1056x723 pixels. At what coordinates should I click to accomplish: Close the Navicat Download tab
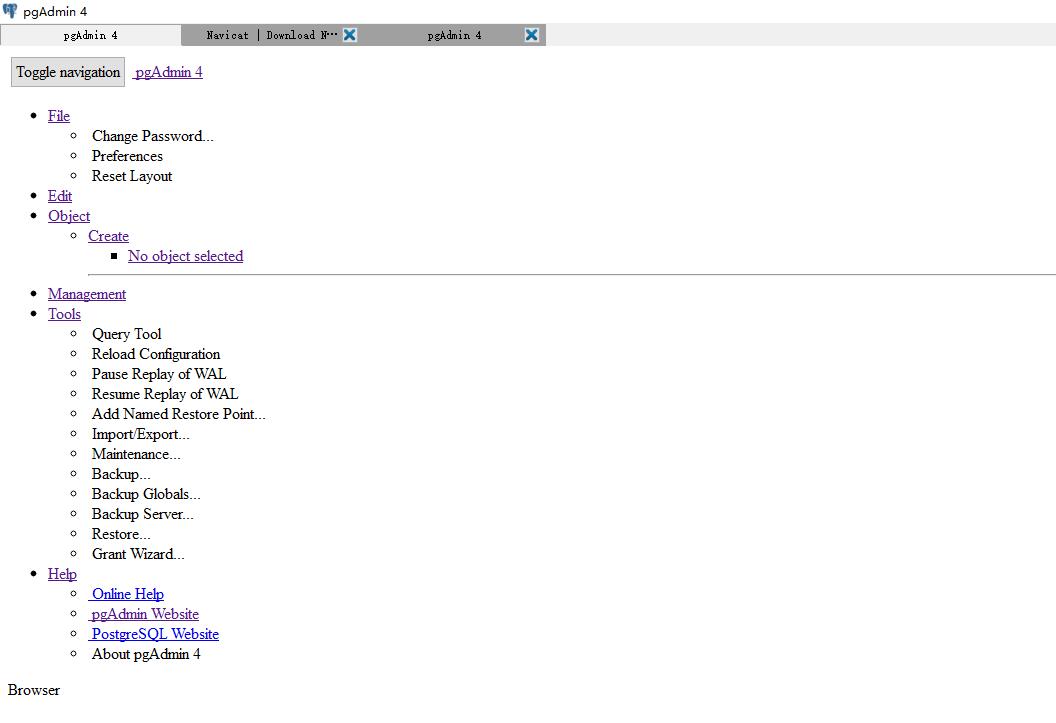[x=350, y=35]
